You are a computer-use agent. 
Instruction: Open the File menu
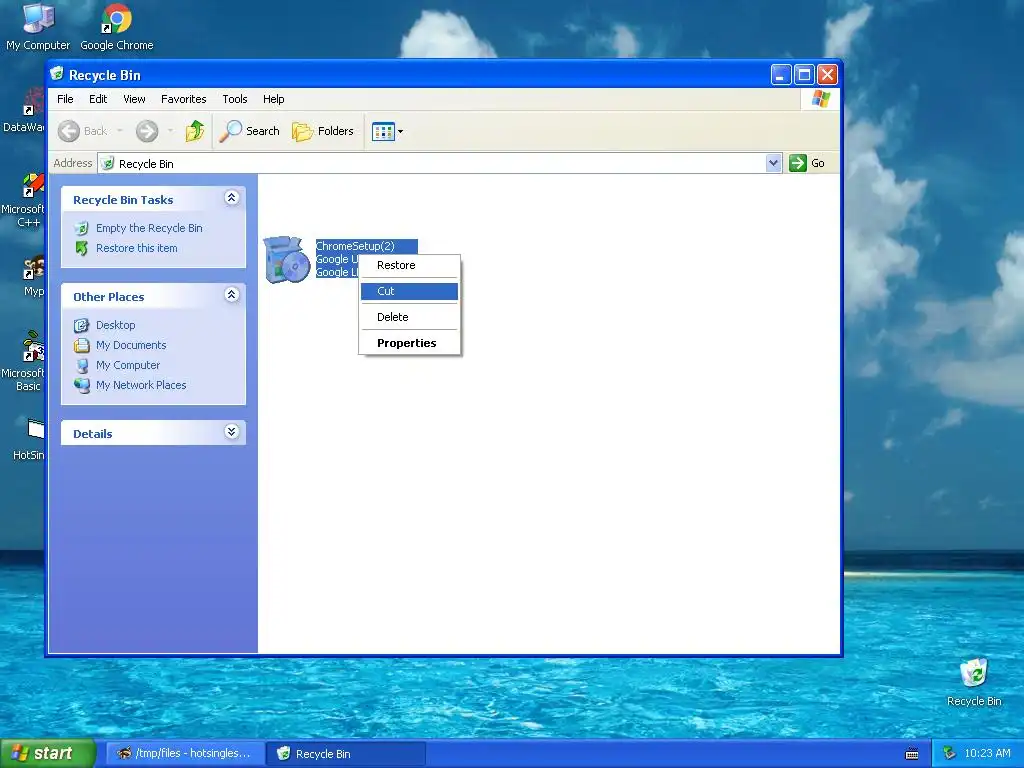tap(65, 99)
